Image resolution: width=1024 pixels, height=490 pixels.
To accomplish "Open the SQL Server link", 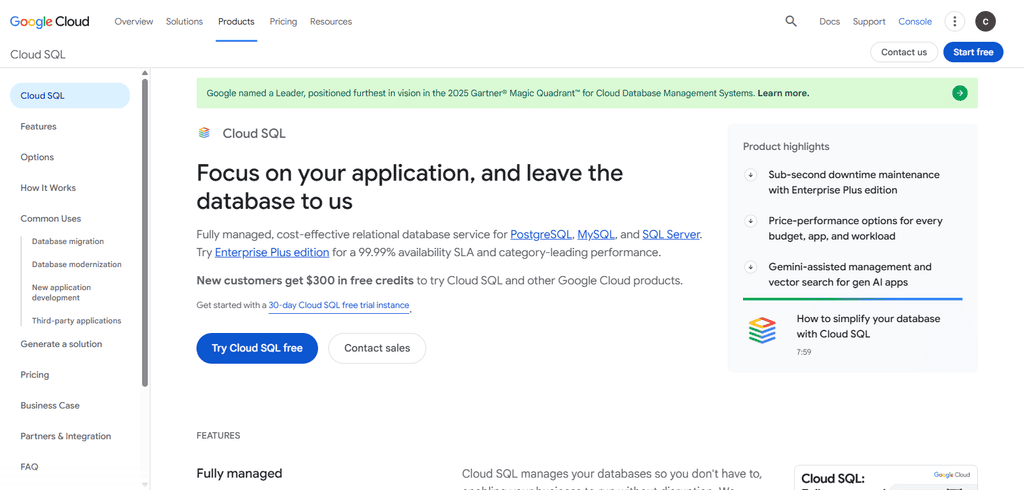I will pos(671,235).
